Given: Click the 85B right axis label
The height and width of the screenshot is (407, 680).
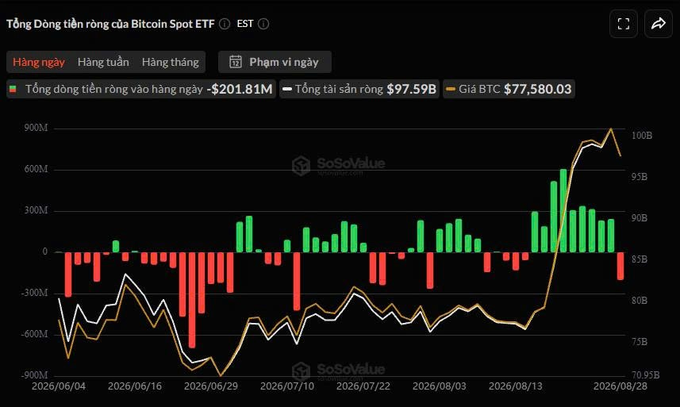Looking at the screenshot, I should coord(639,259).
